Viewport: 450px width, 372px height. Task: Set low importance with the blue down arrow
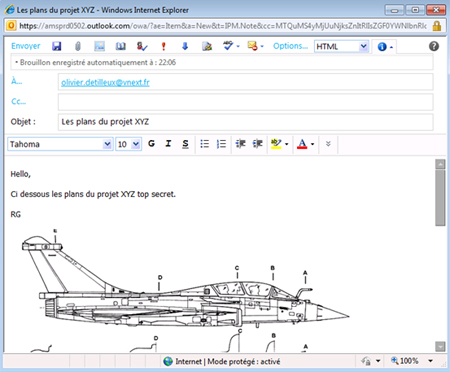(x=185, y=46)
